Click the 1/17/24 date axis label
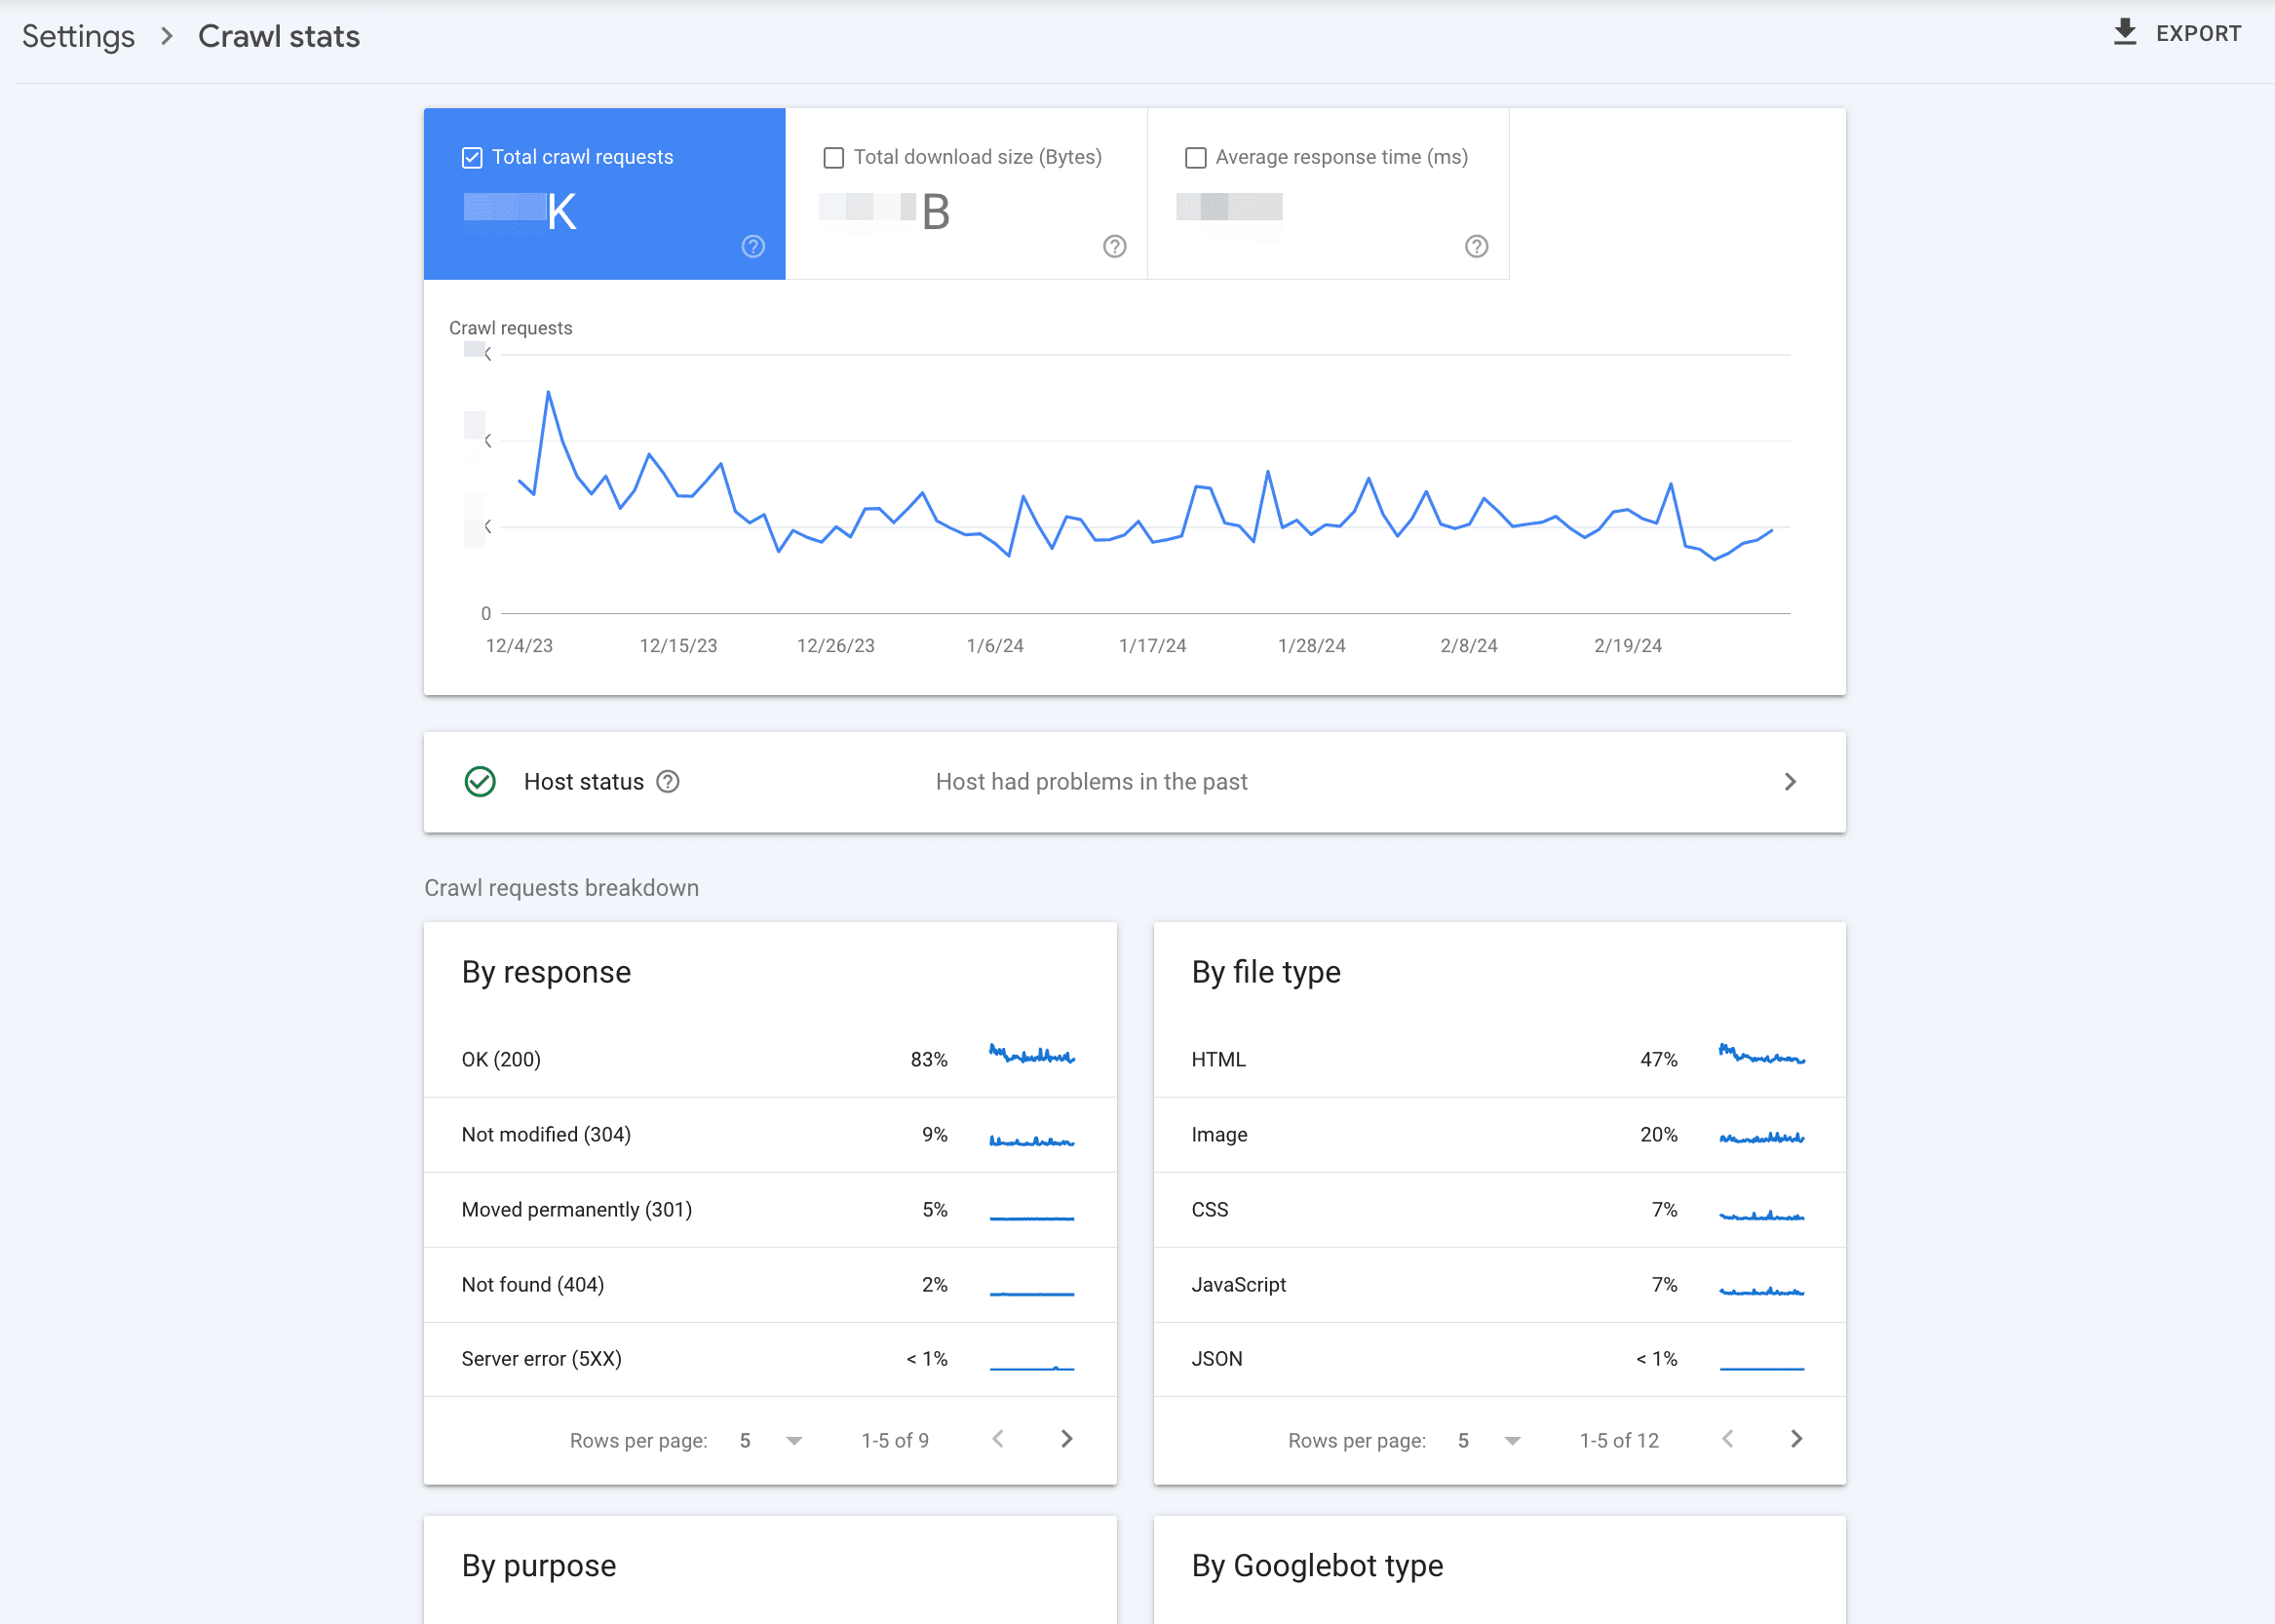This screenshot has width=2275, height=1624. 1152,646
